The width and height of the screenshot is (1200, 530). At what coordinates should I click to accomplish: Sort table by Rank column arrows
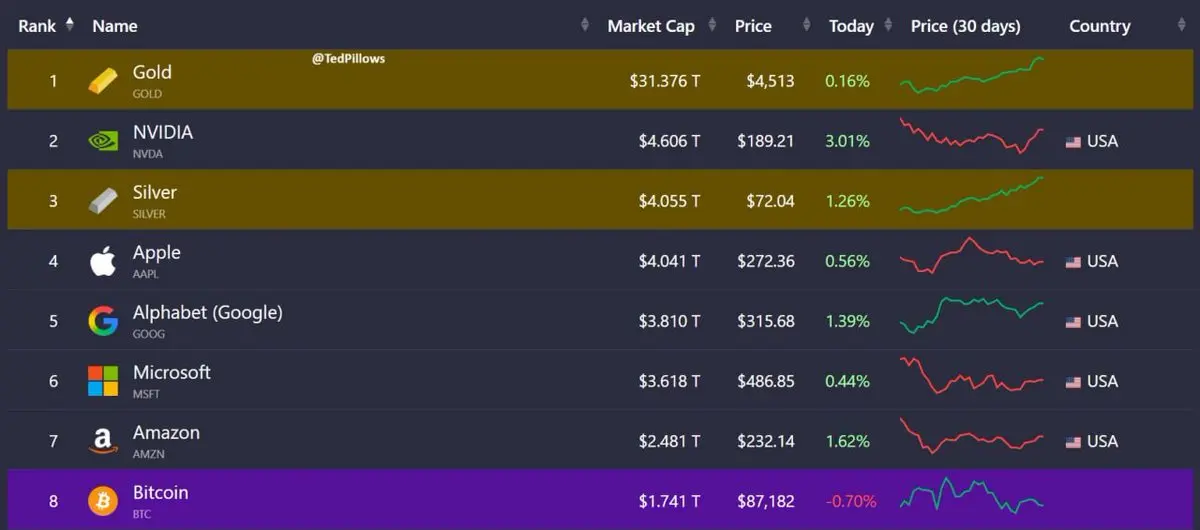pos(69,26)
